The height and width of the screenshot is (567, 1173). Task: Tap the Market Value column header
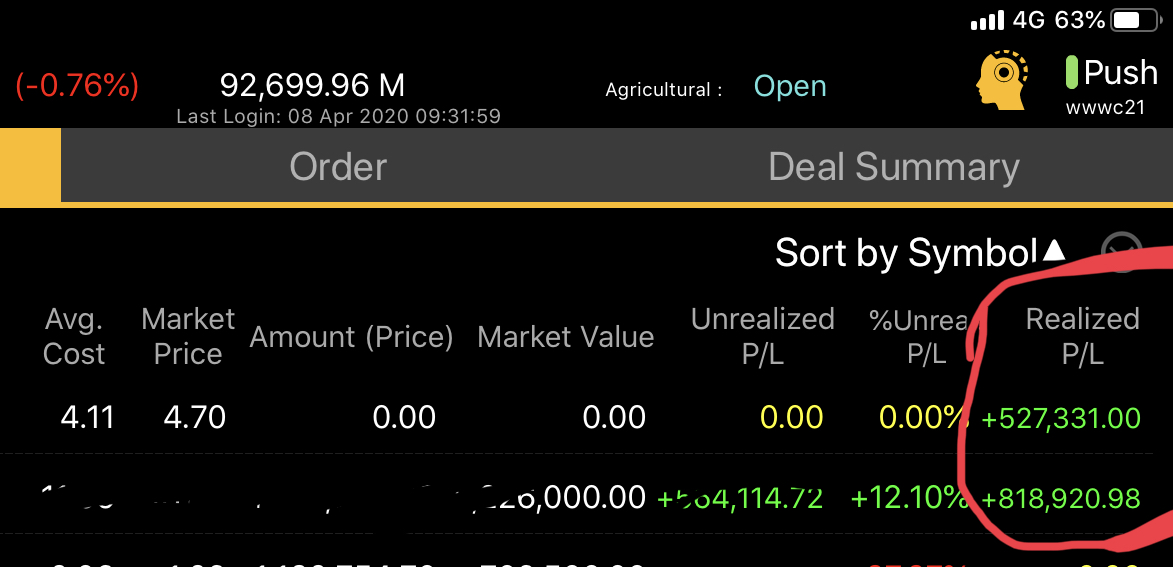(566, 337)
